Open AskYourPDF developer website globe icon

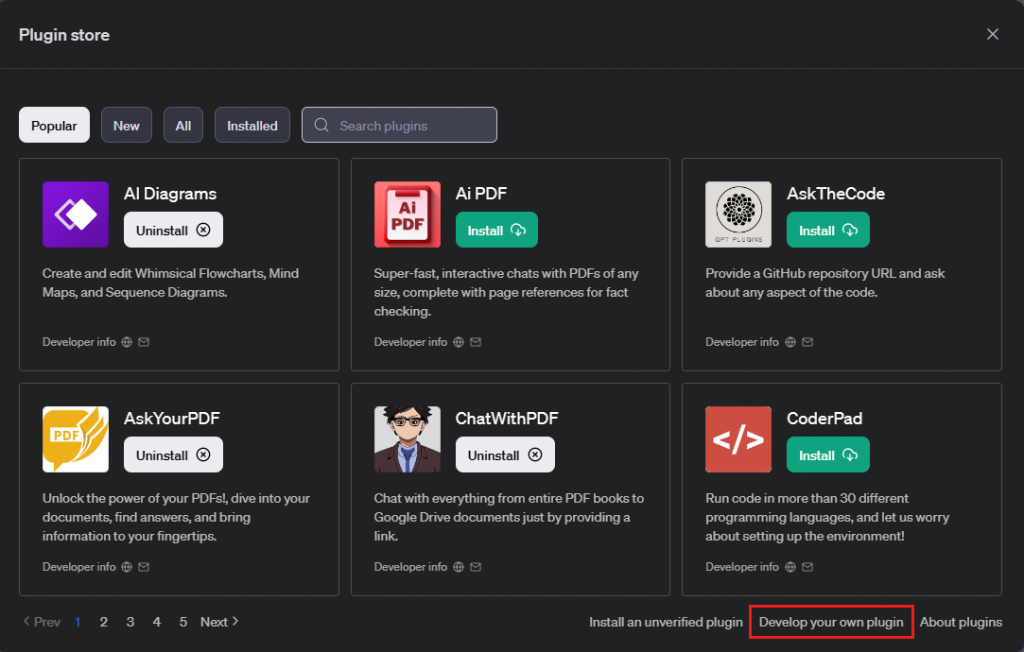[x=127, y=566]
